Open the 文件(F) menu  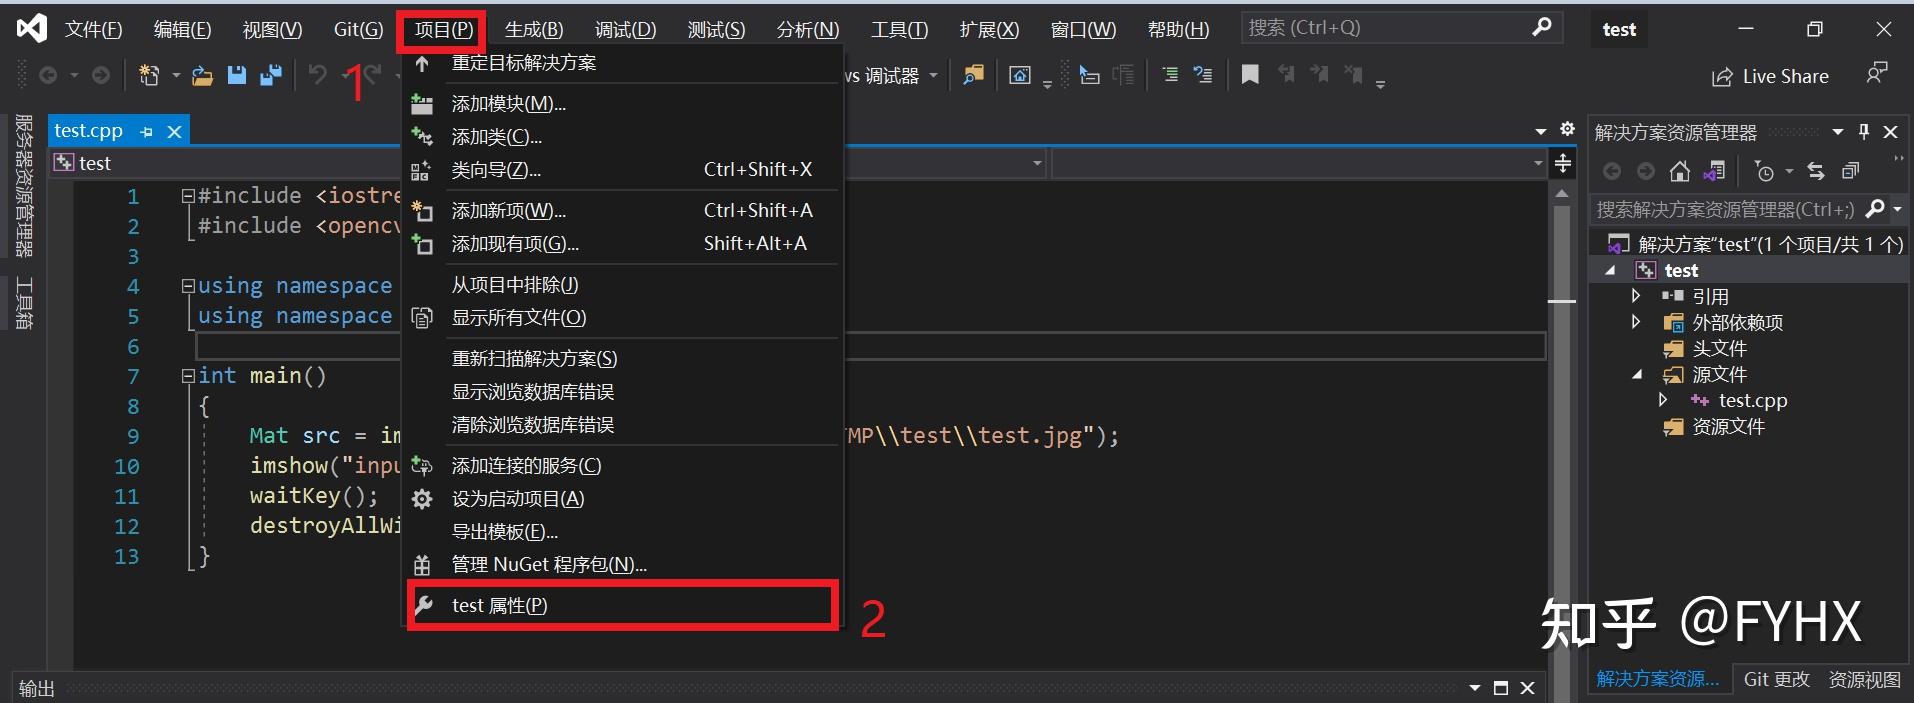(93, 29)
